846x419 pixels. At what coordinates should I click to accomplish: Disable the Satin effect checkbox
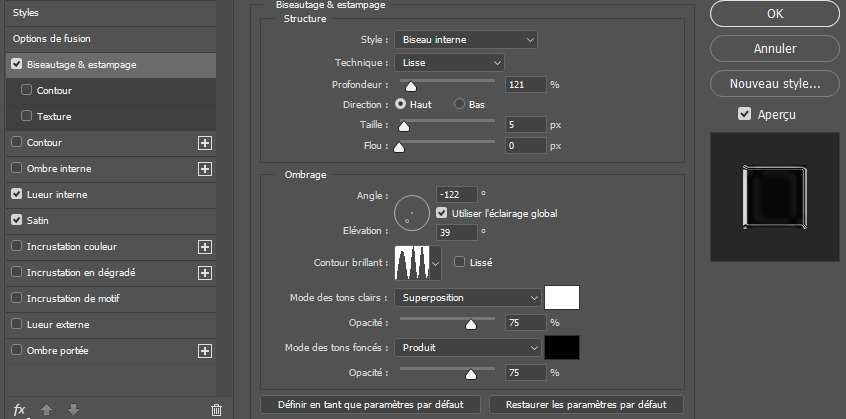(x=16, y=221)
